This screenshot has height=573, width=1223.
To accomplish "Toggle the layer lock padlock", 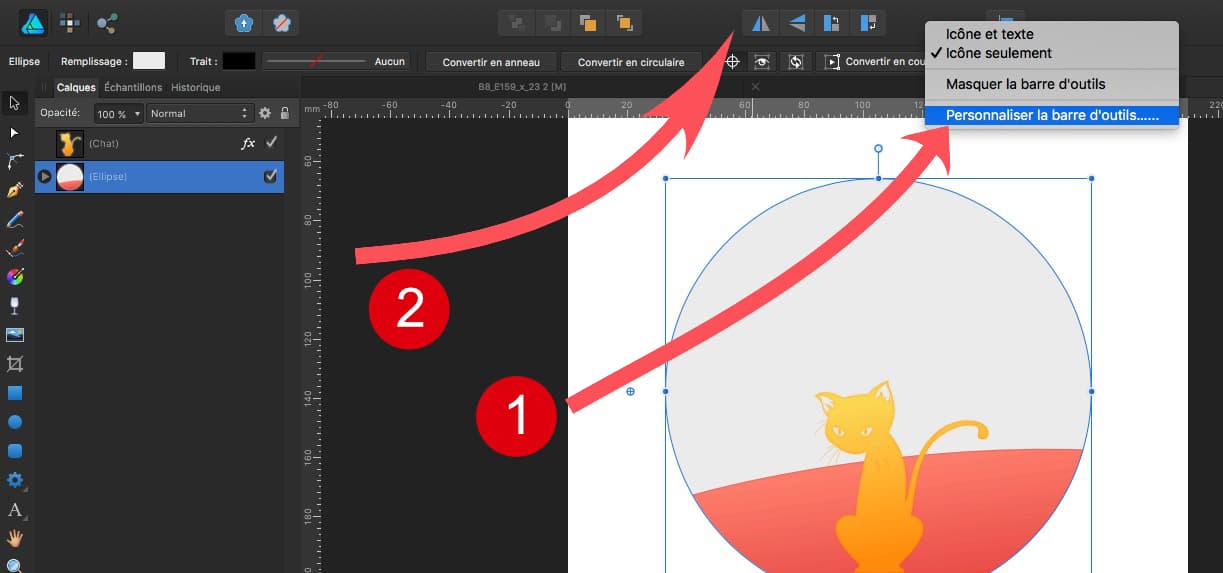I will (x=284, y=113).
